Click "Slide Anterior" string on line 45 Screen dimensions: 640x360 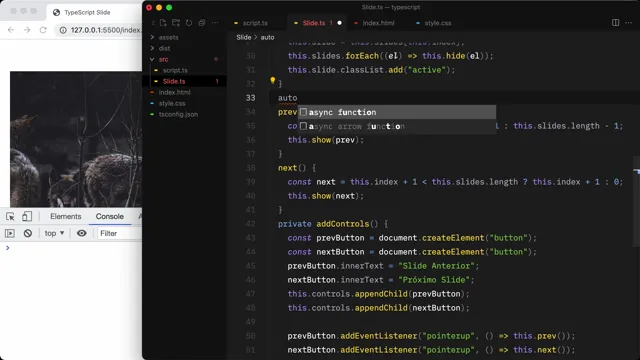pos(436,266)
